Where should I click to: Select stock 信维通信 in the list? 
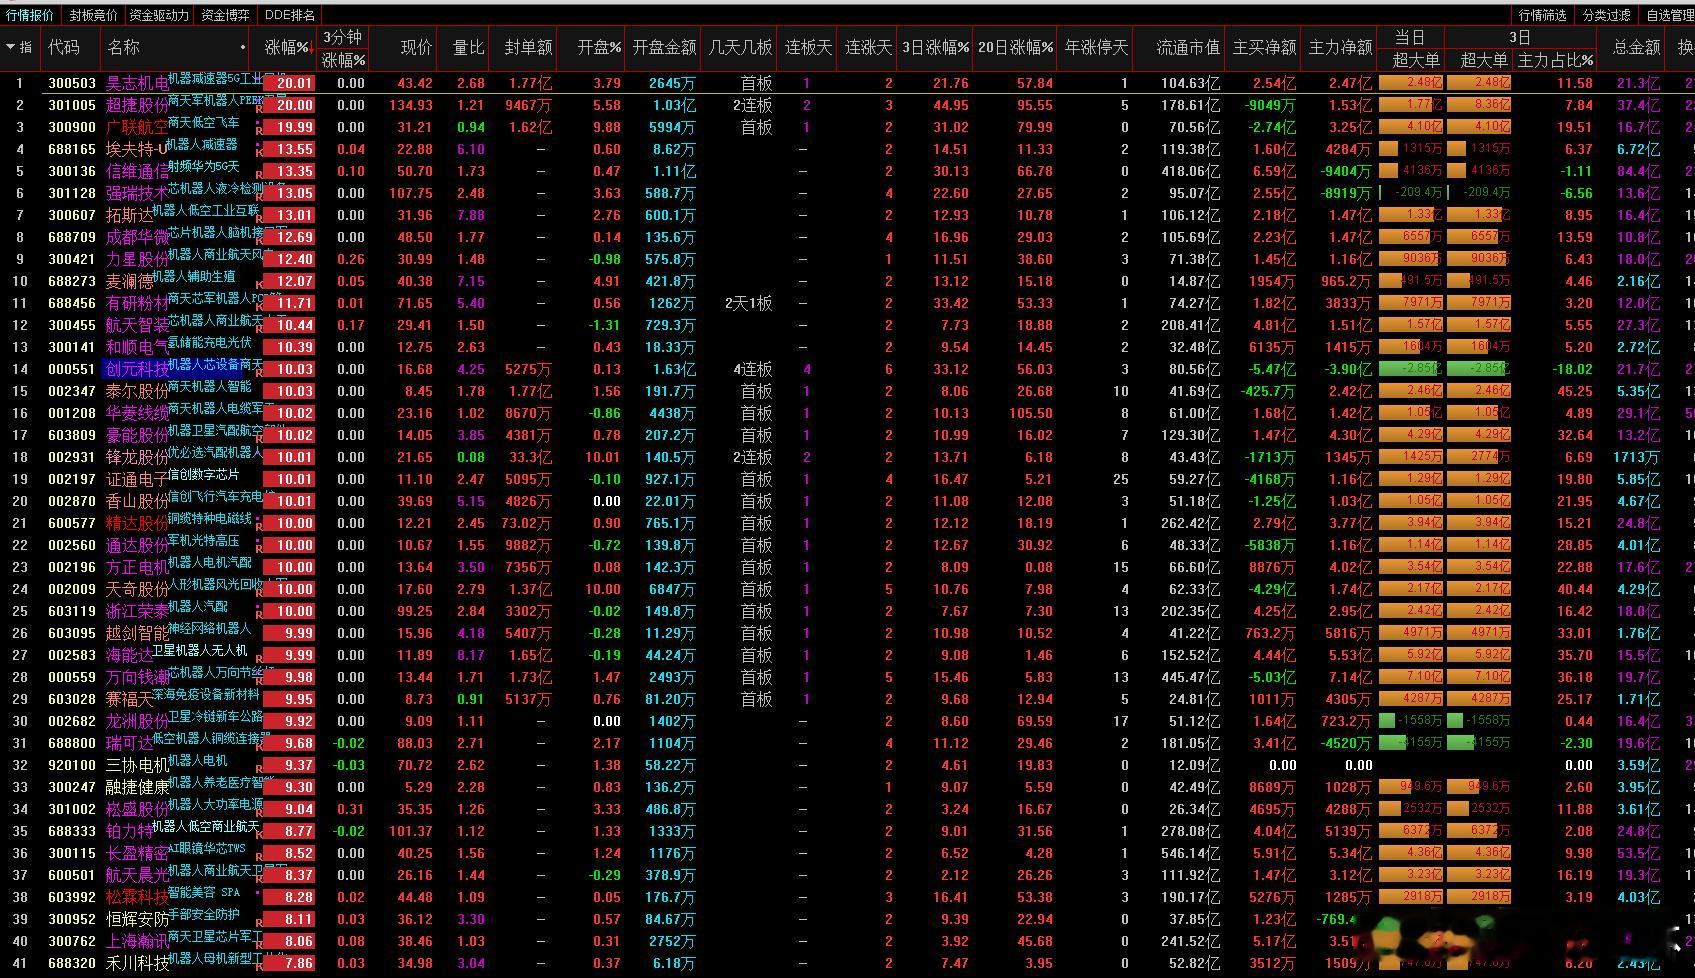point(137,171)
